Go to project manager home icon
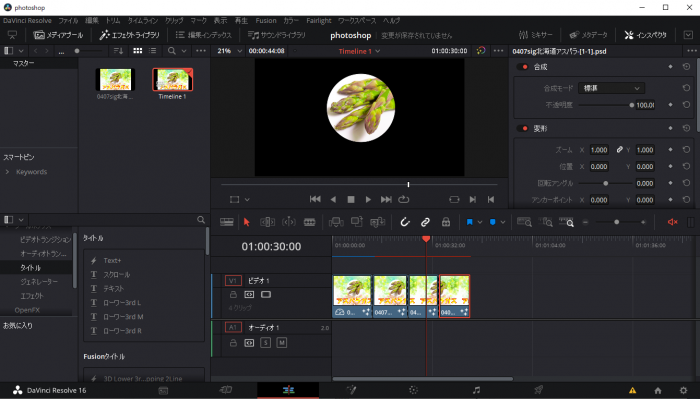Image resolution: width=700 pixels, height=399 pixels. pos(658,391)
